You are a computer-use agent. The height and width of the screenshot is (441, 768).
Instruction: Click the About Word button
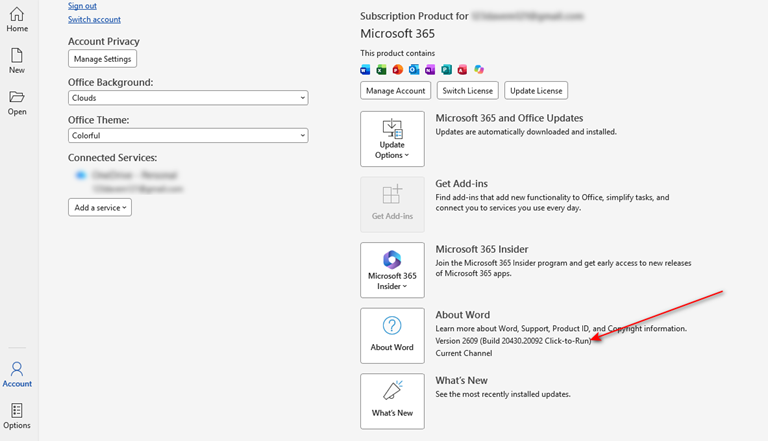tap(392, 336)
